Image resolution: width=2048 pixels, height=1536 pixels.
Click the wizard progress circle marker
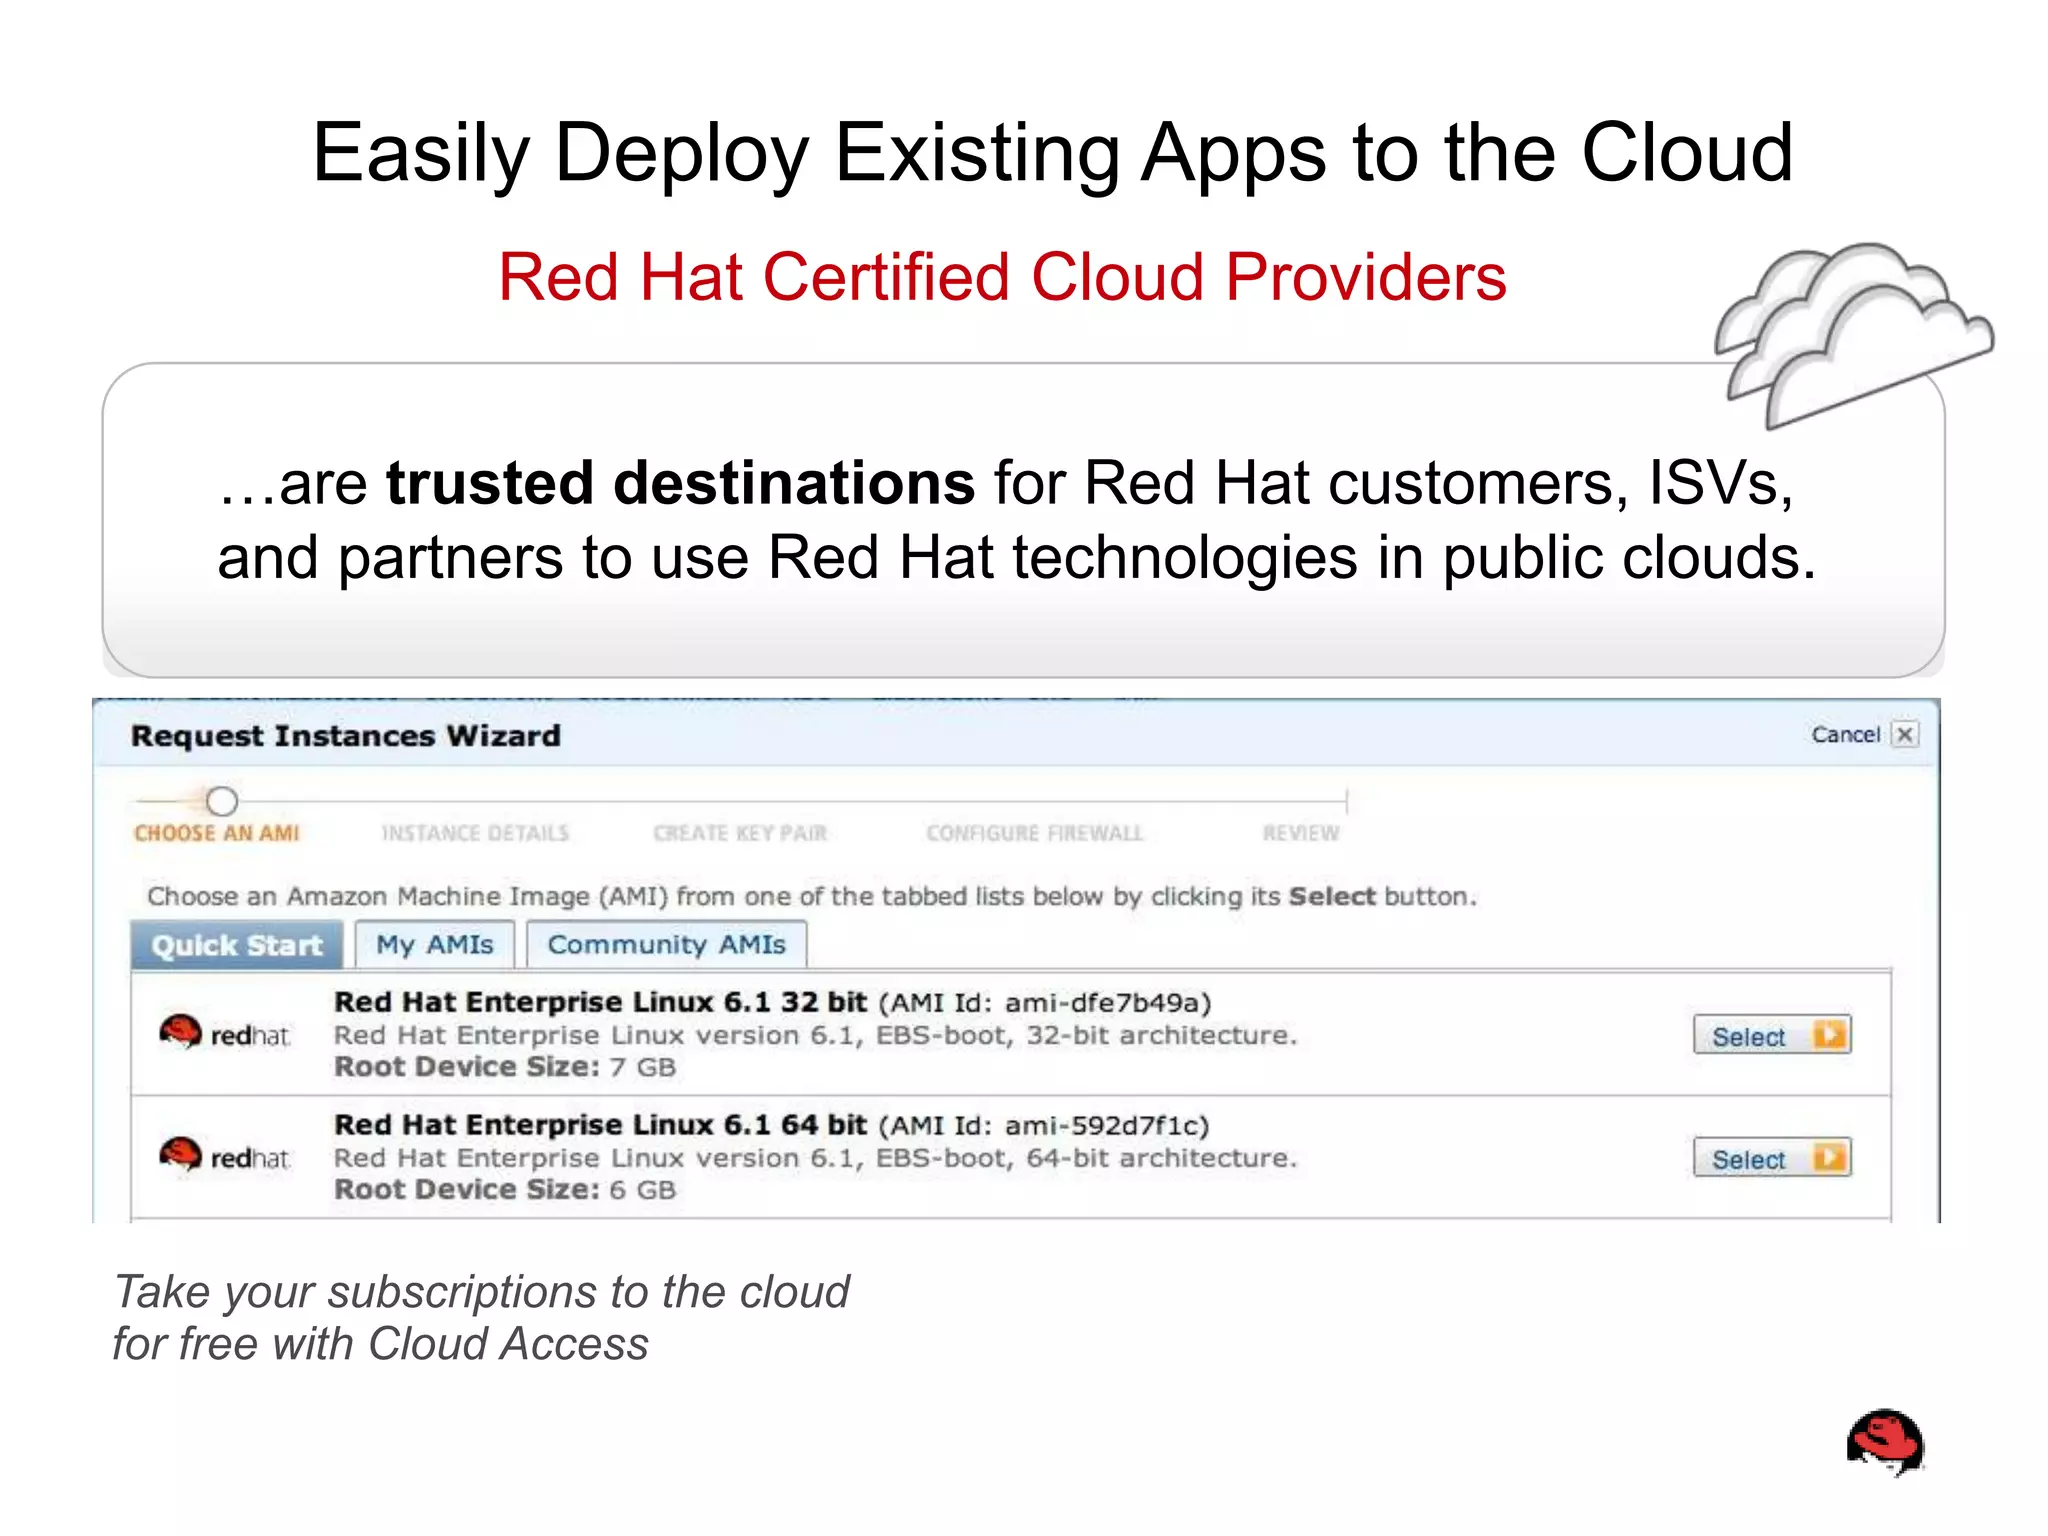click(x=222, y=801)
